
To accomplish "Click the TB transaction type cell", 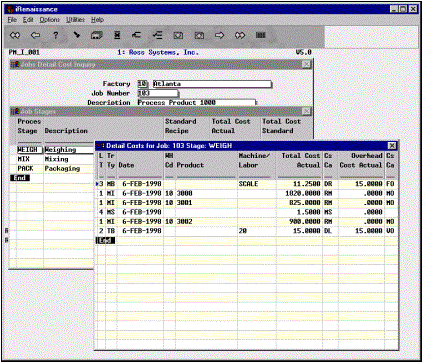I will (111, 230).
